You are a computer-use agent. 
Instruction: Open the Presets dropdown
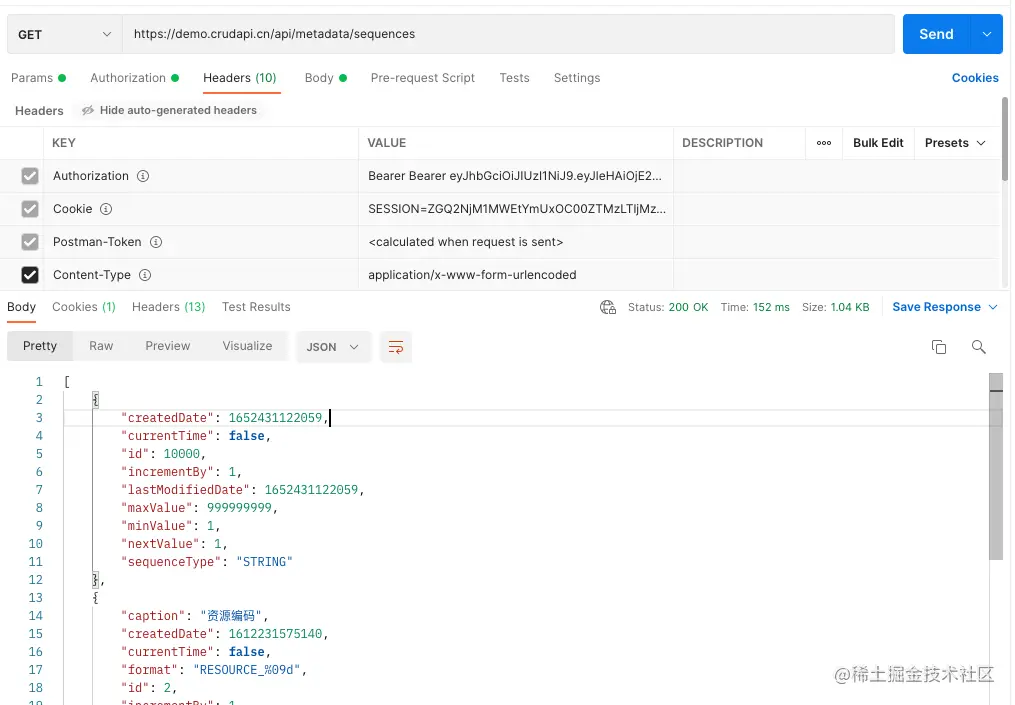955,143
